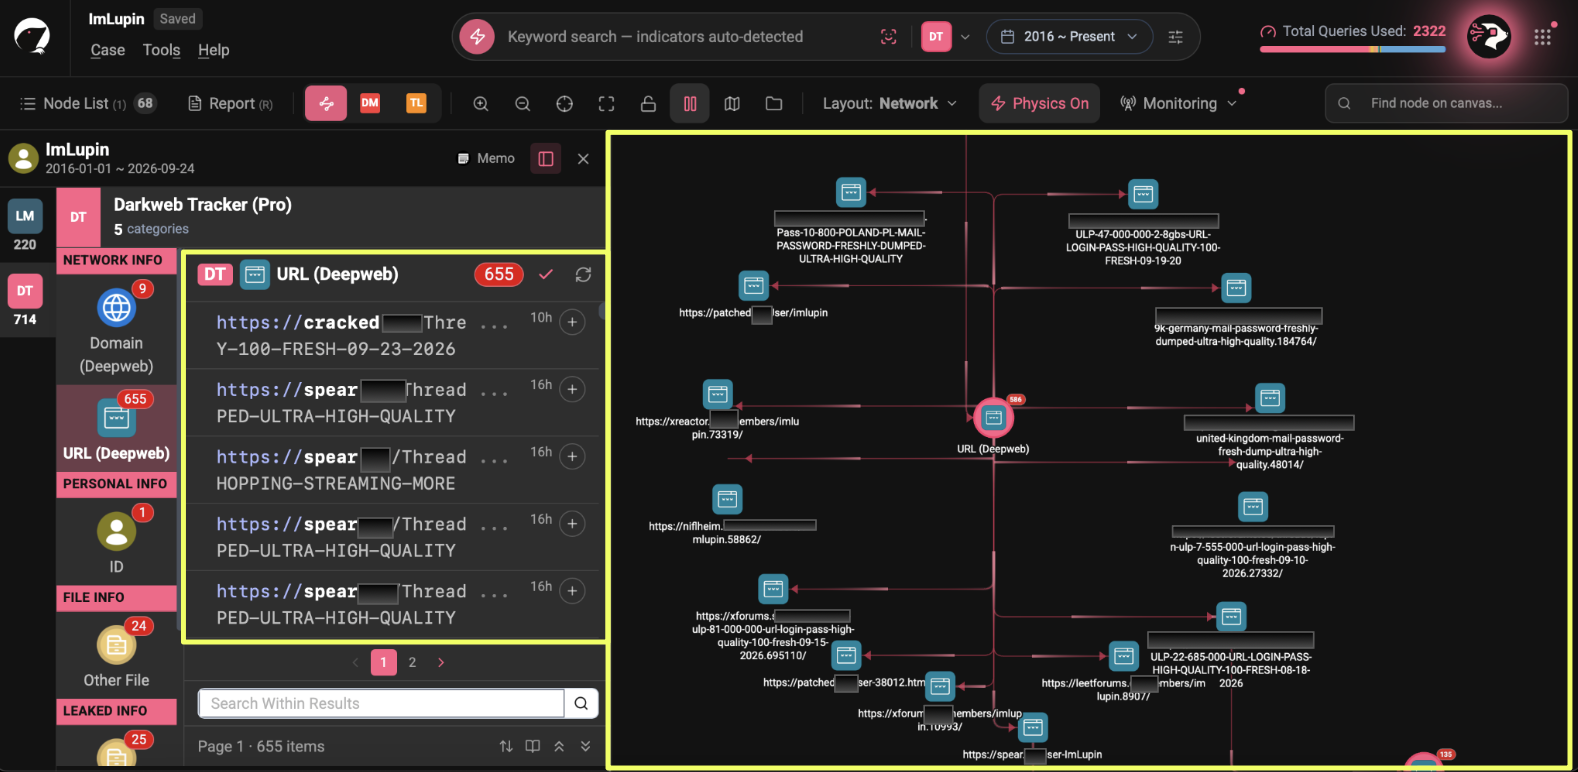Click the zoom out magnifier icon
This screenshot has height=772, width=1578.
point(523,104)
